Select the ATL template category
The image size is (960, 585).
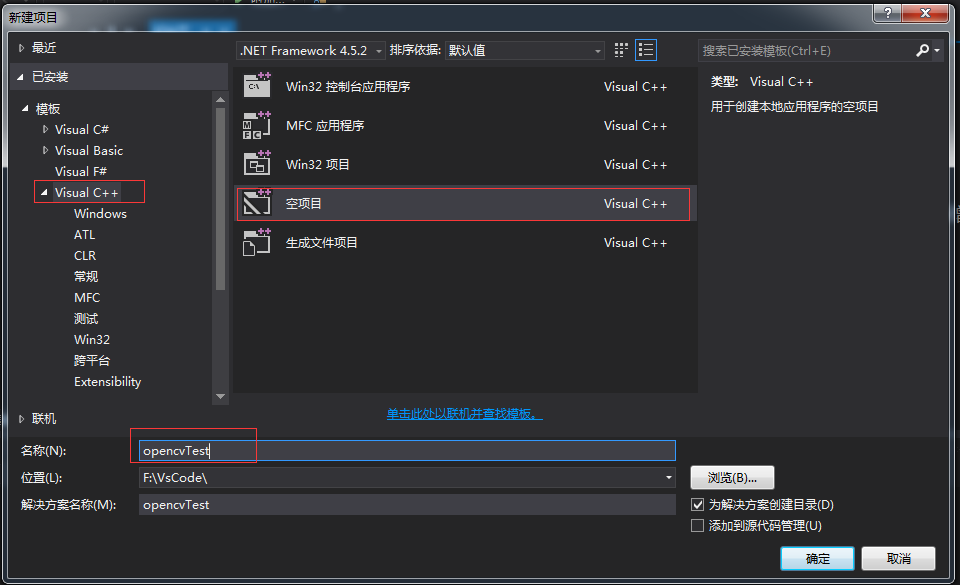click(84, 234)
